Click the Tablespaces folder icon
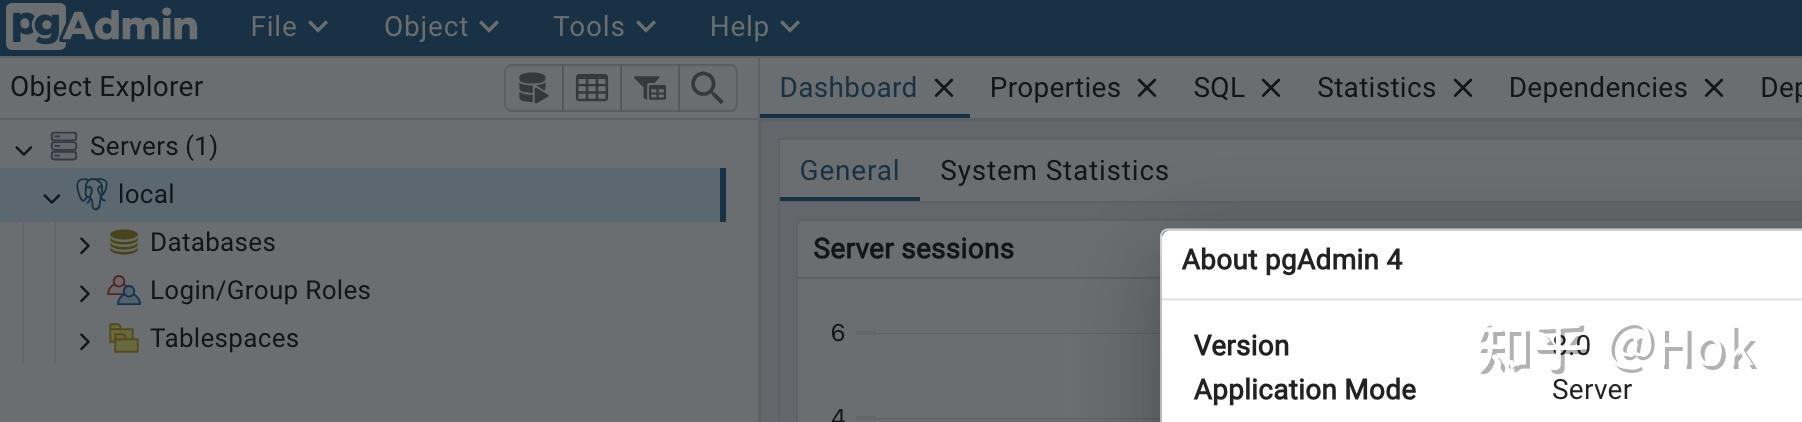This screenshot has height=422, width=1802. click(x=124, y=338)
